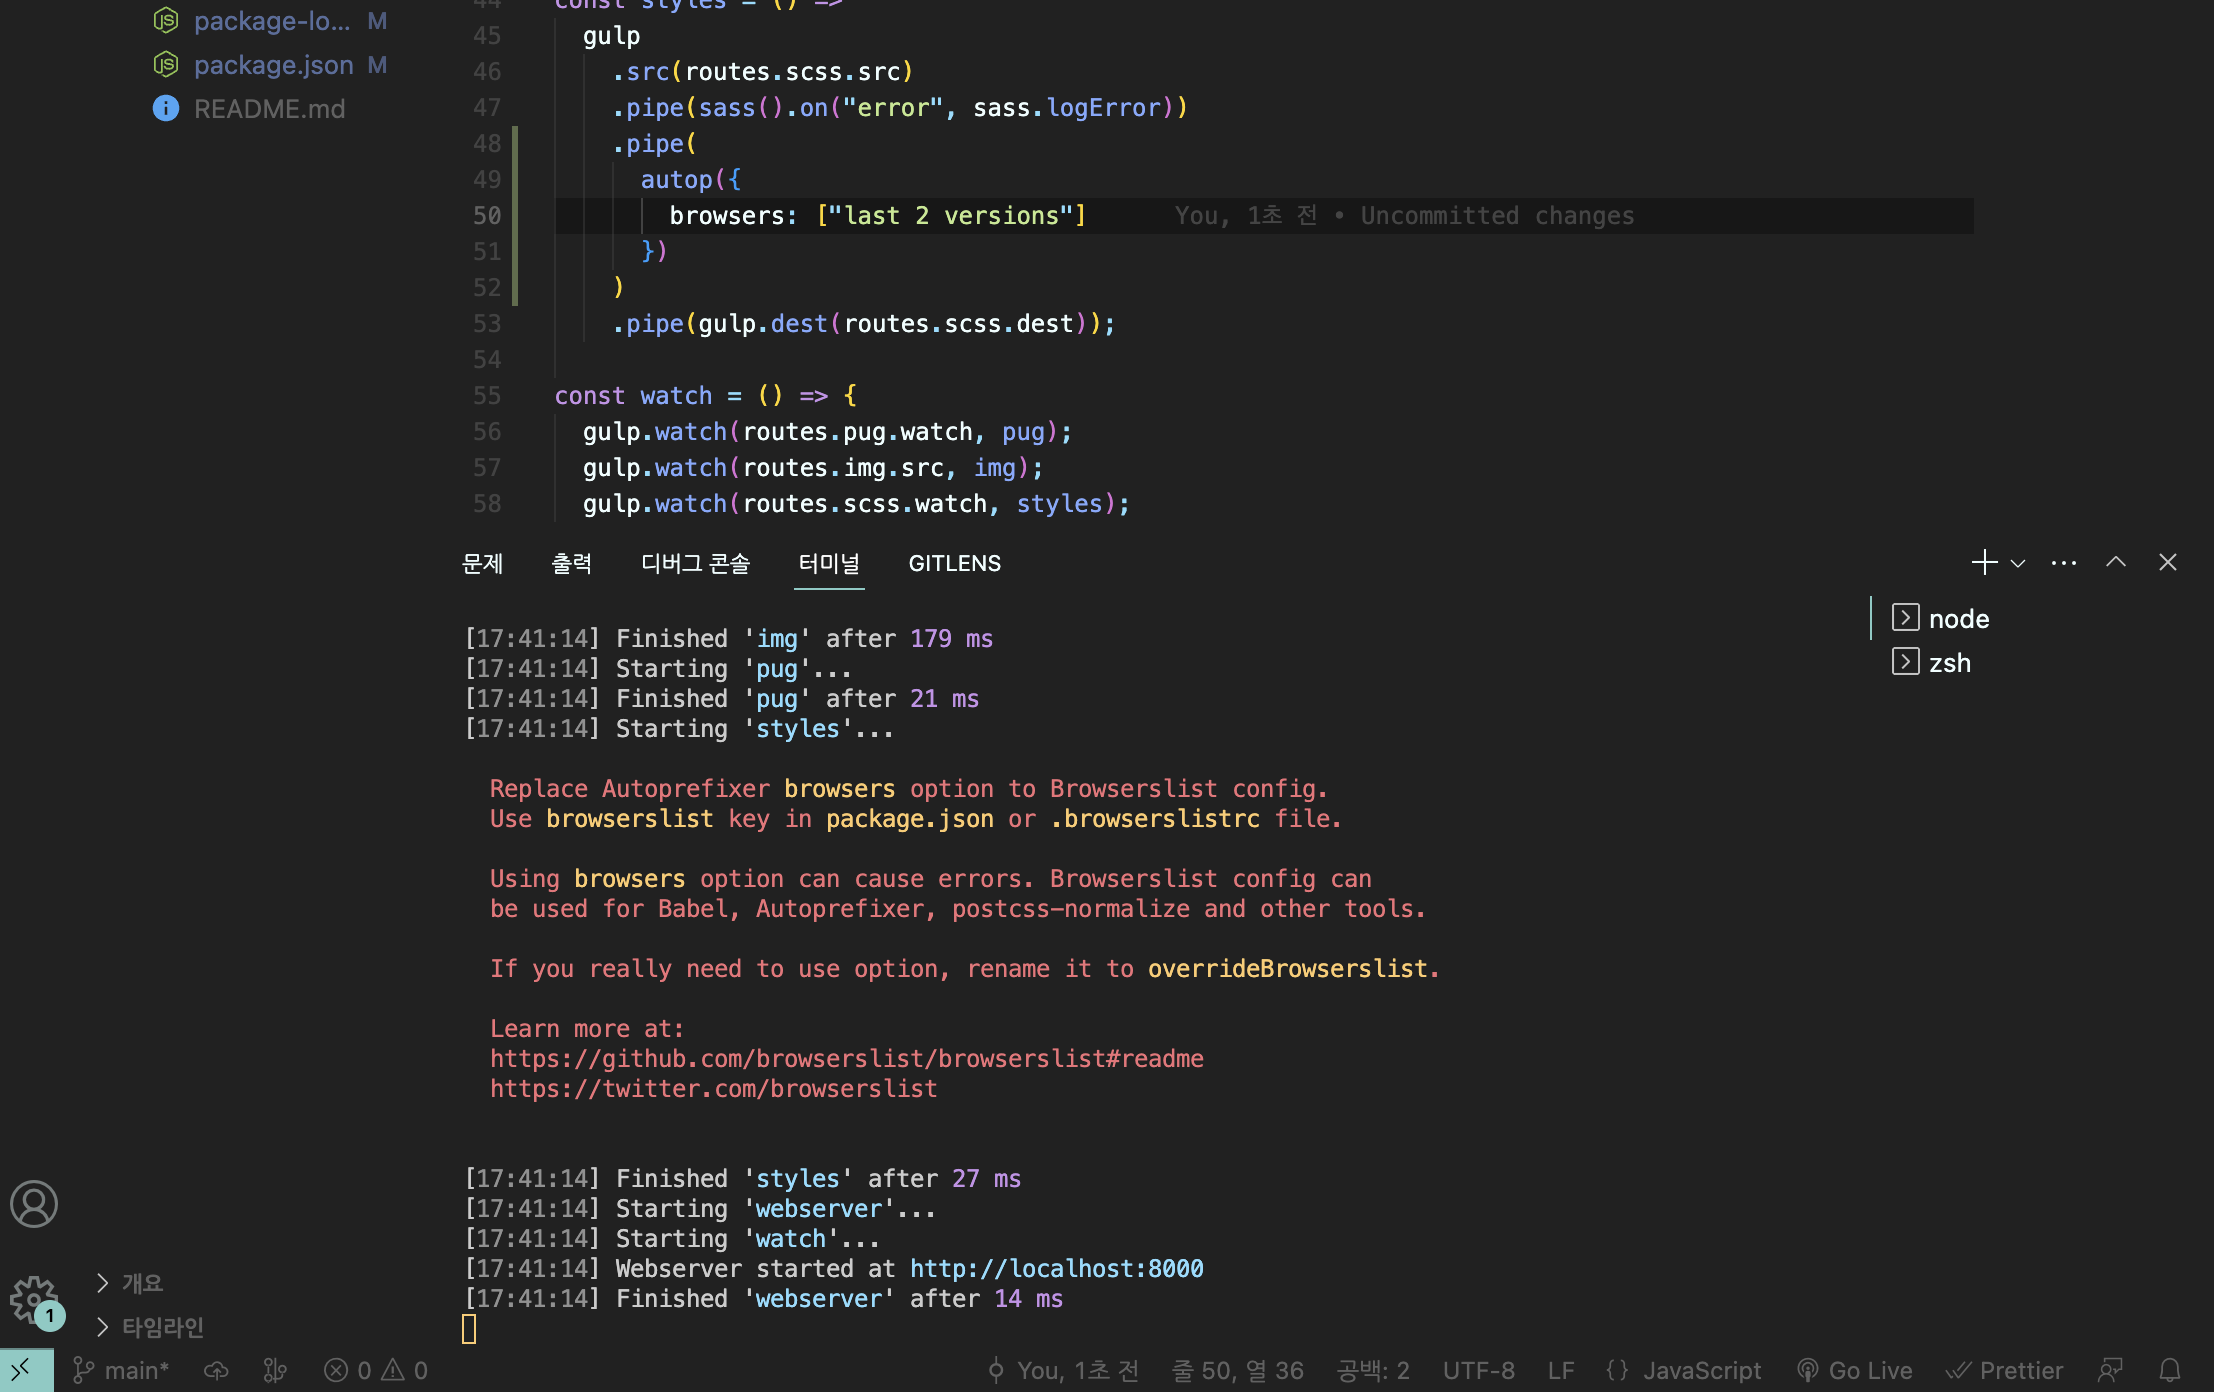This screenshot has width=2214, height=1392.
Task: Click the Prettier formatter status item
Action: click(x=2006, y=1370)
